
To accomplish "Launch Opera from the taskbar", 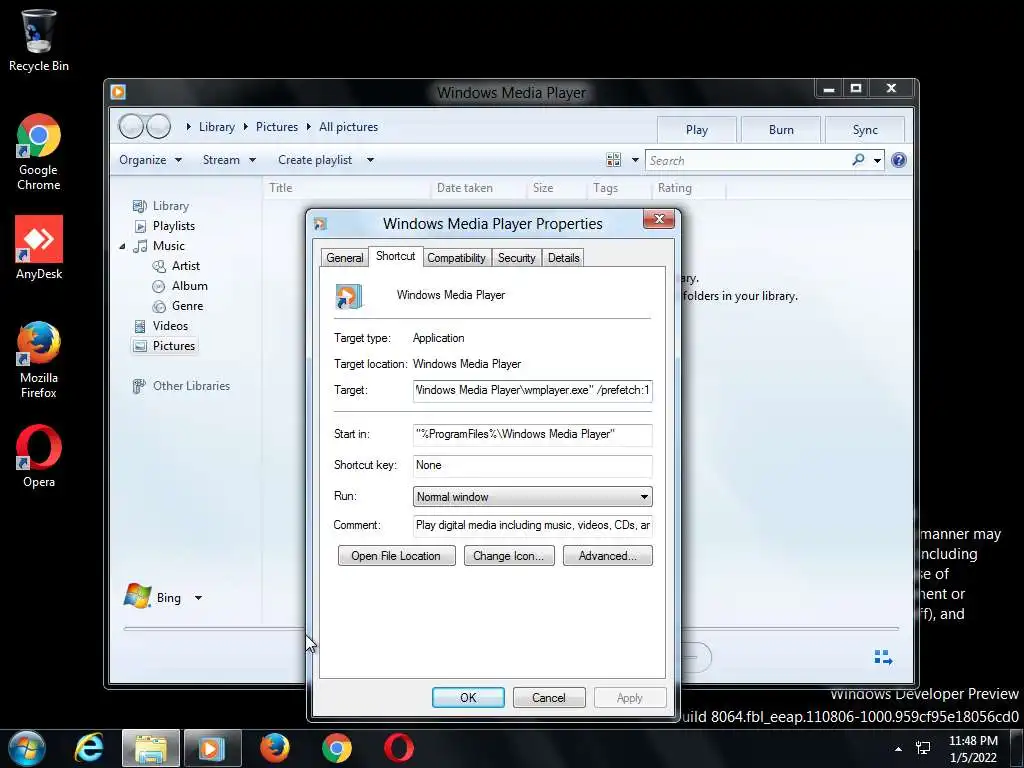I will [399, 748].
